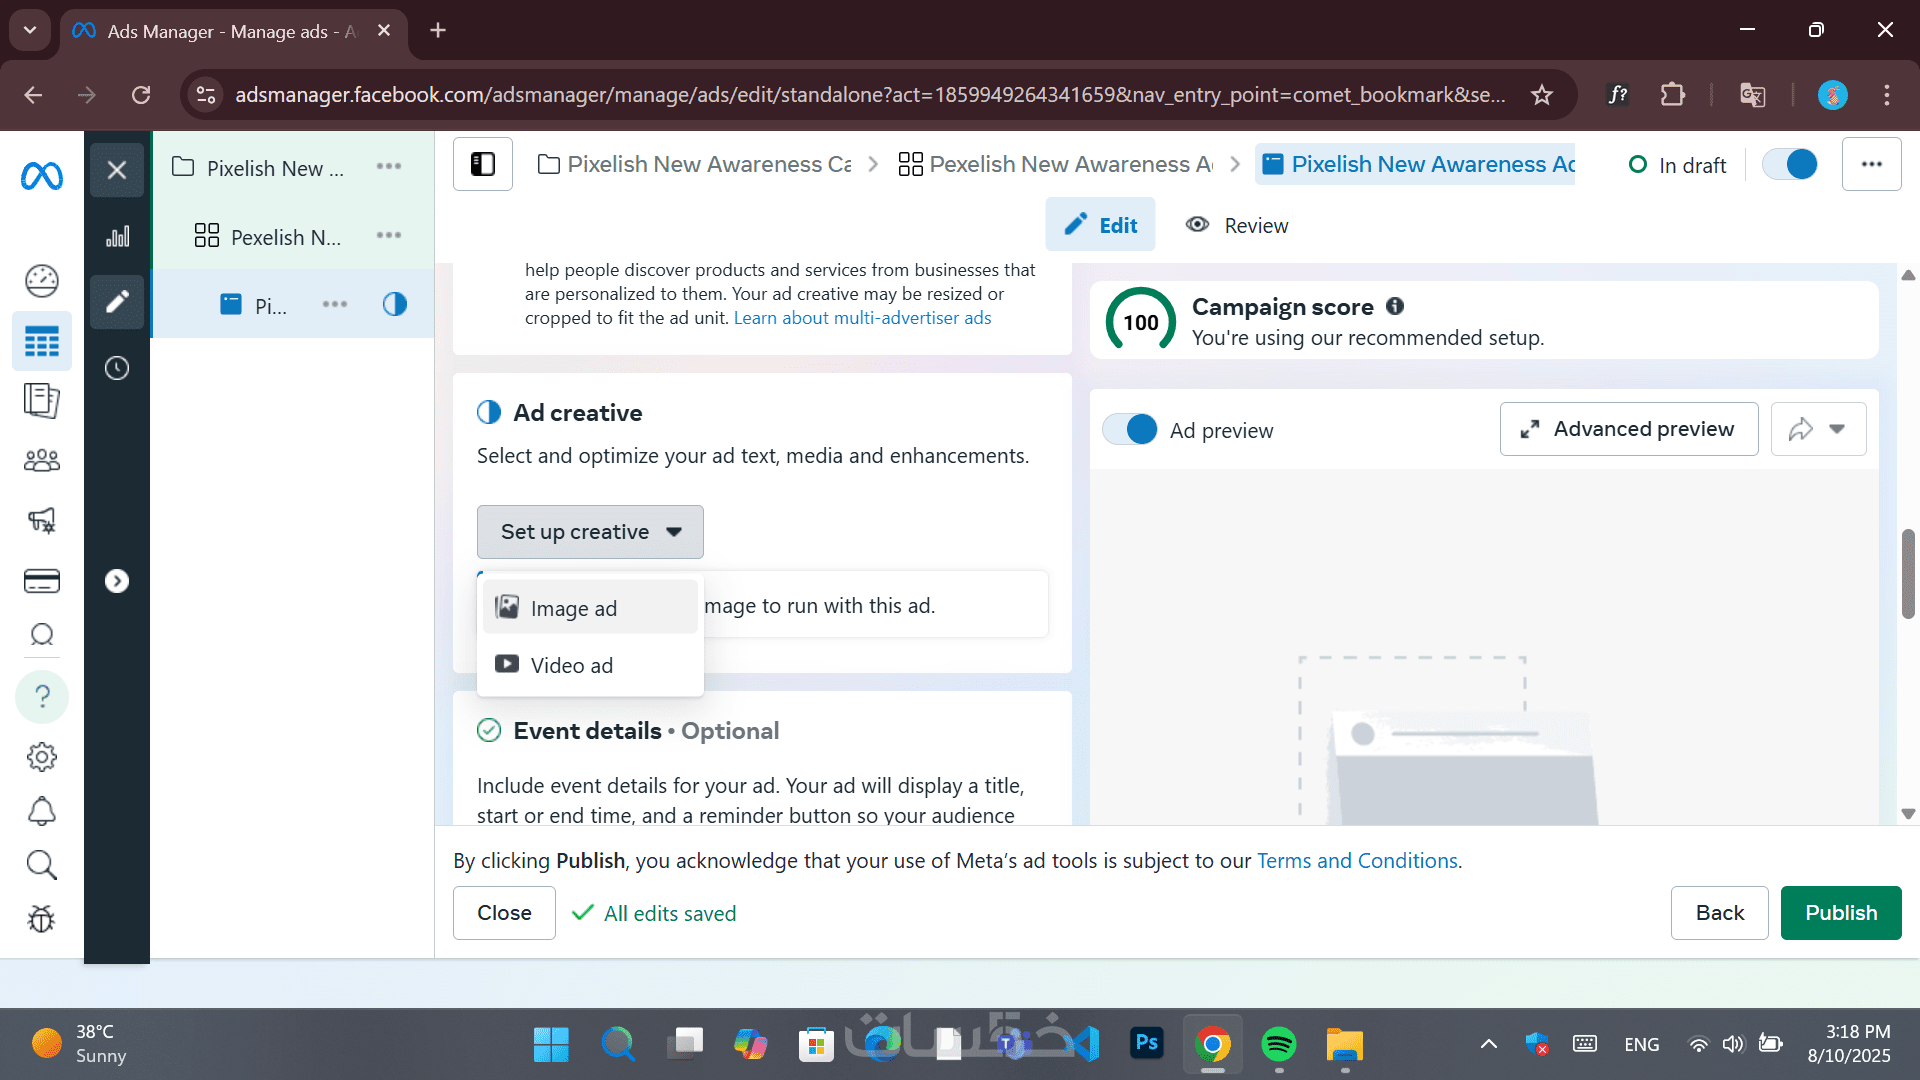1920x1080 pixels.
Task: Open the Account overview gauge icon
Action: tap(42, 281)
